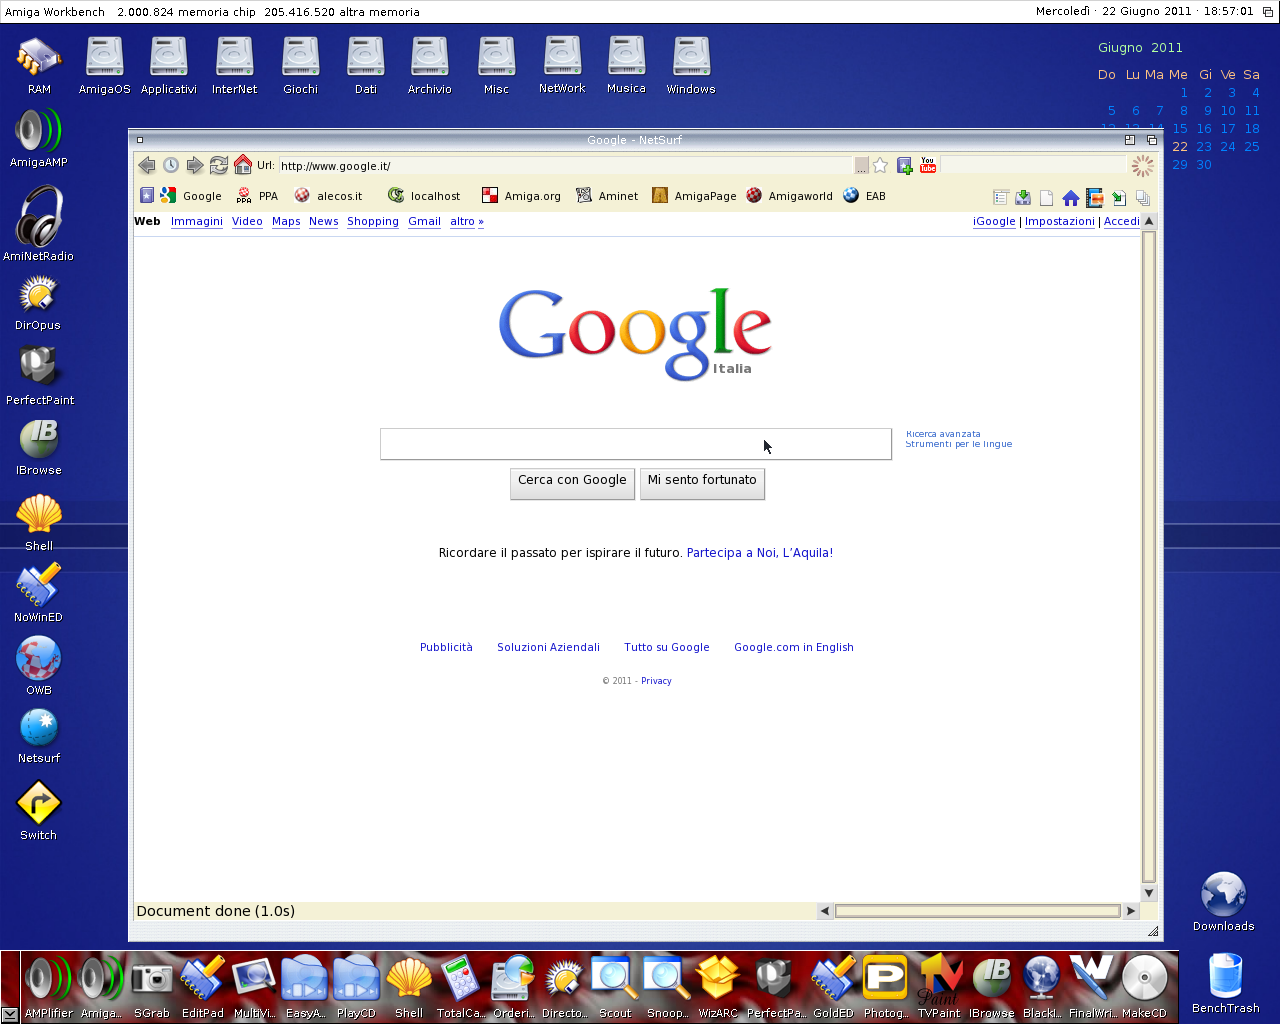Screen dimensions: 1280x1024
Task: Open the BenchTrash icon
Action: 1225,982
